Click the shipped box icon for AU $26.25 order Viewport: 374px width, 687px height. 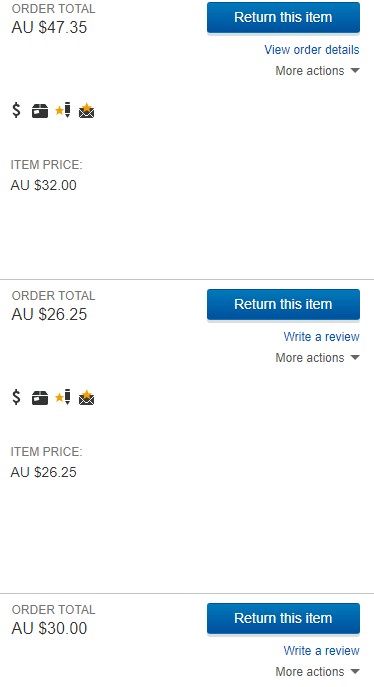[x=40, y=398]
